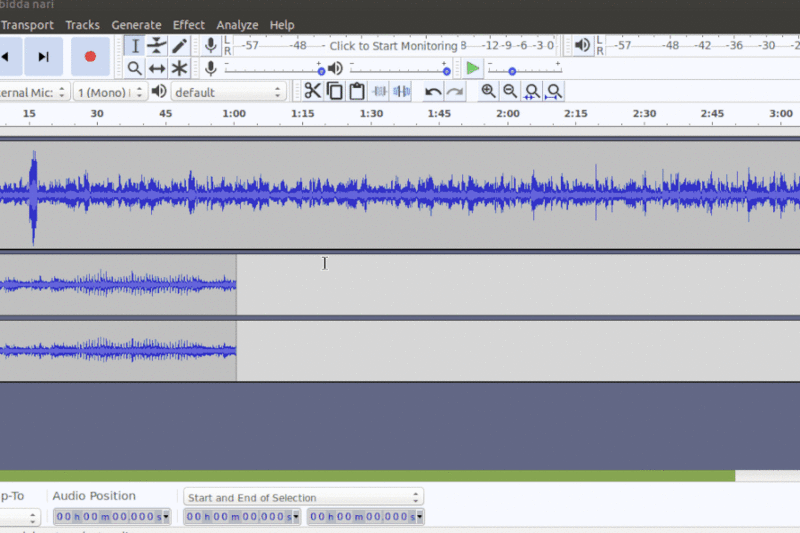800x533 pixels.
Task: Click the Redo arrow
Action: click(455, 91)
